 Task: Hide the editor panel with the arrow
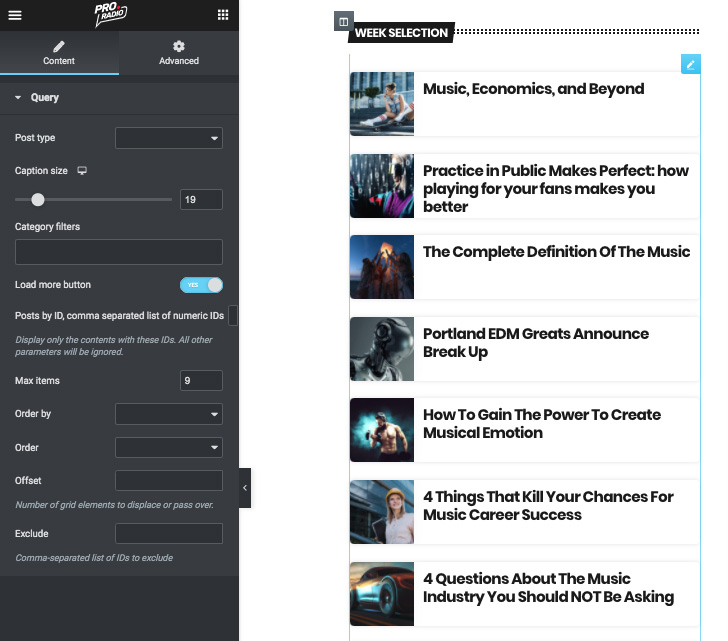click(x=245, y=488)
